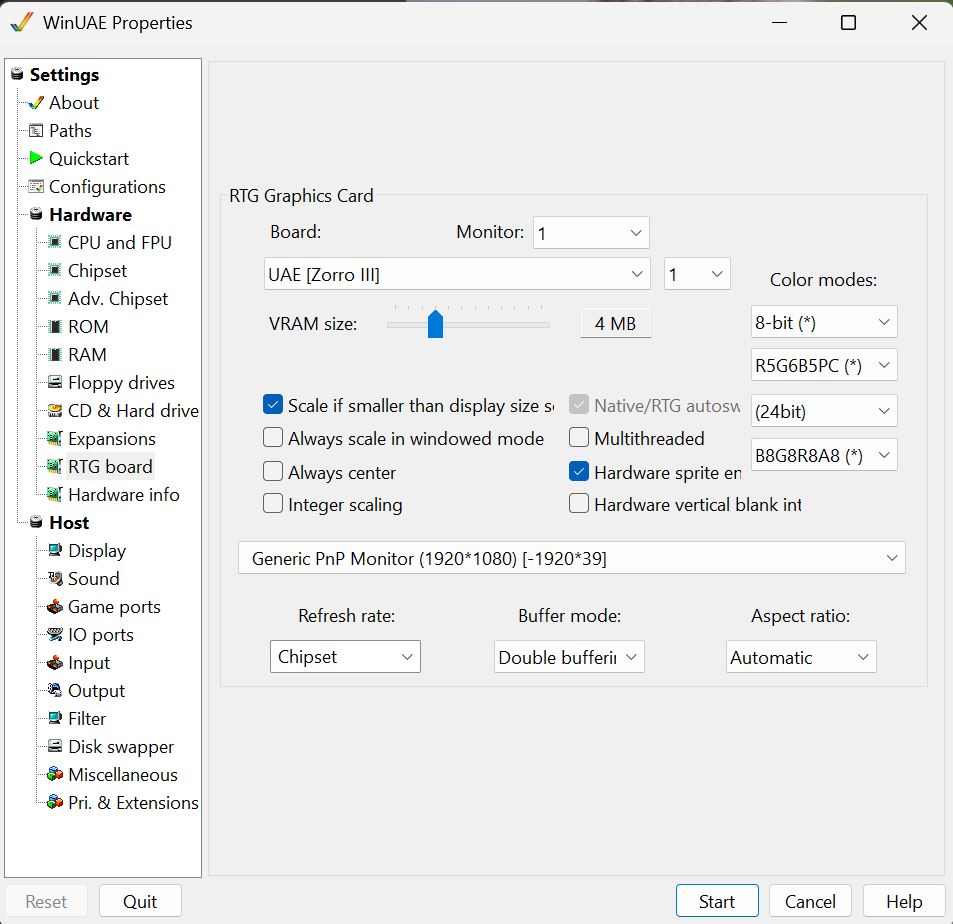This screenshot has width=953, height=924.
Task: Open the CD & Hard drives icon
Action: 55,410
